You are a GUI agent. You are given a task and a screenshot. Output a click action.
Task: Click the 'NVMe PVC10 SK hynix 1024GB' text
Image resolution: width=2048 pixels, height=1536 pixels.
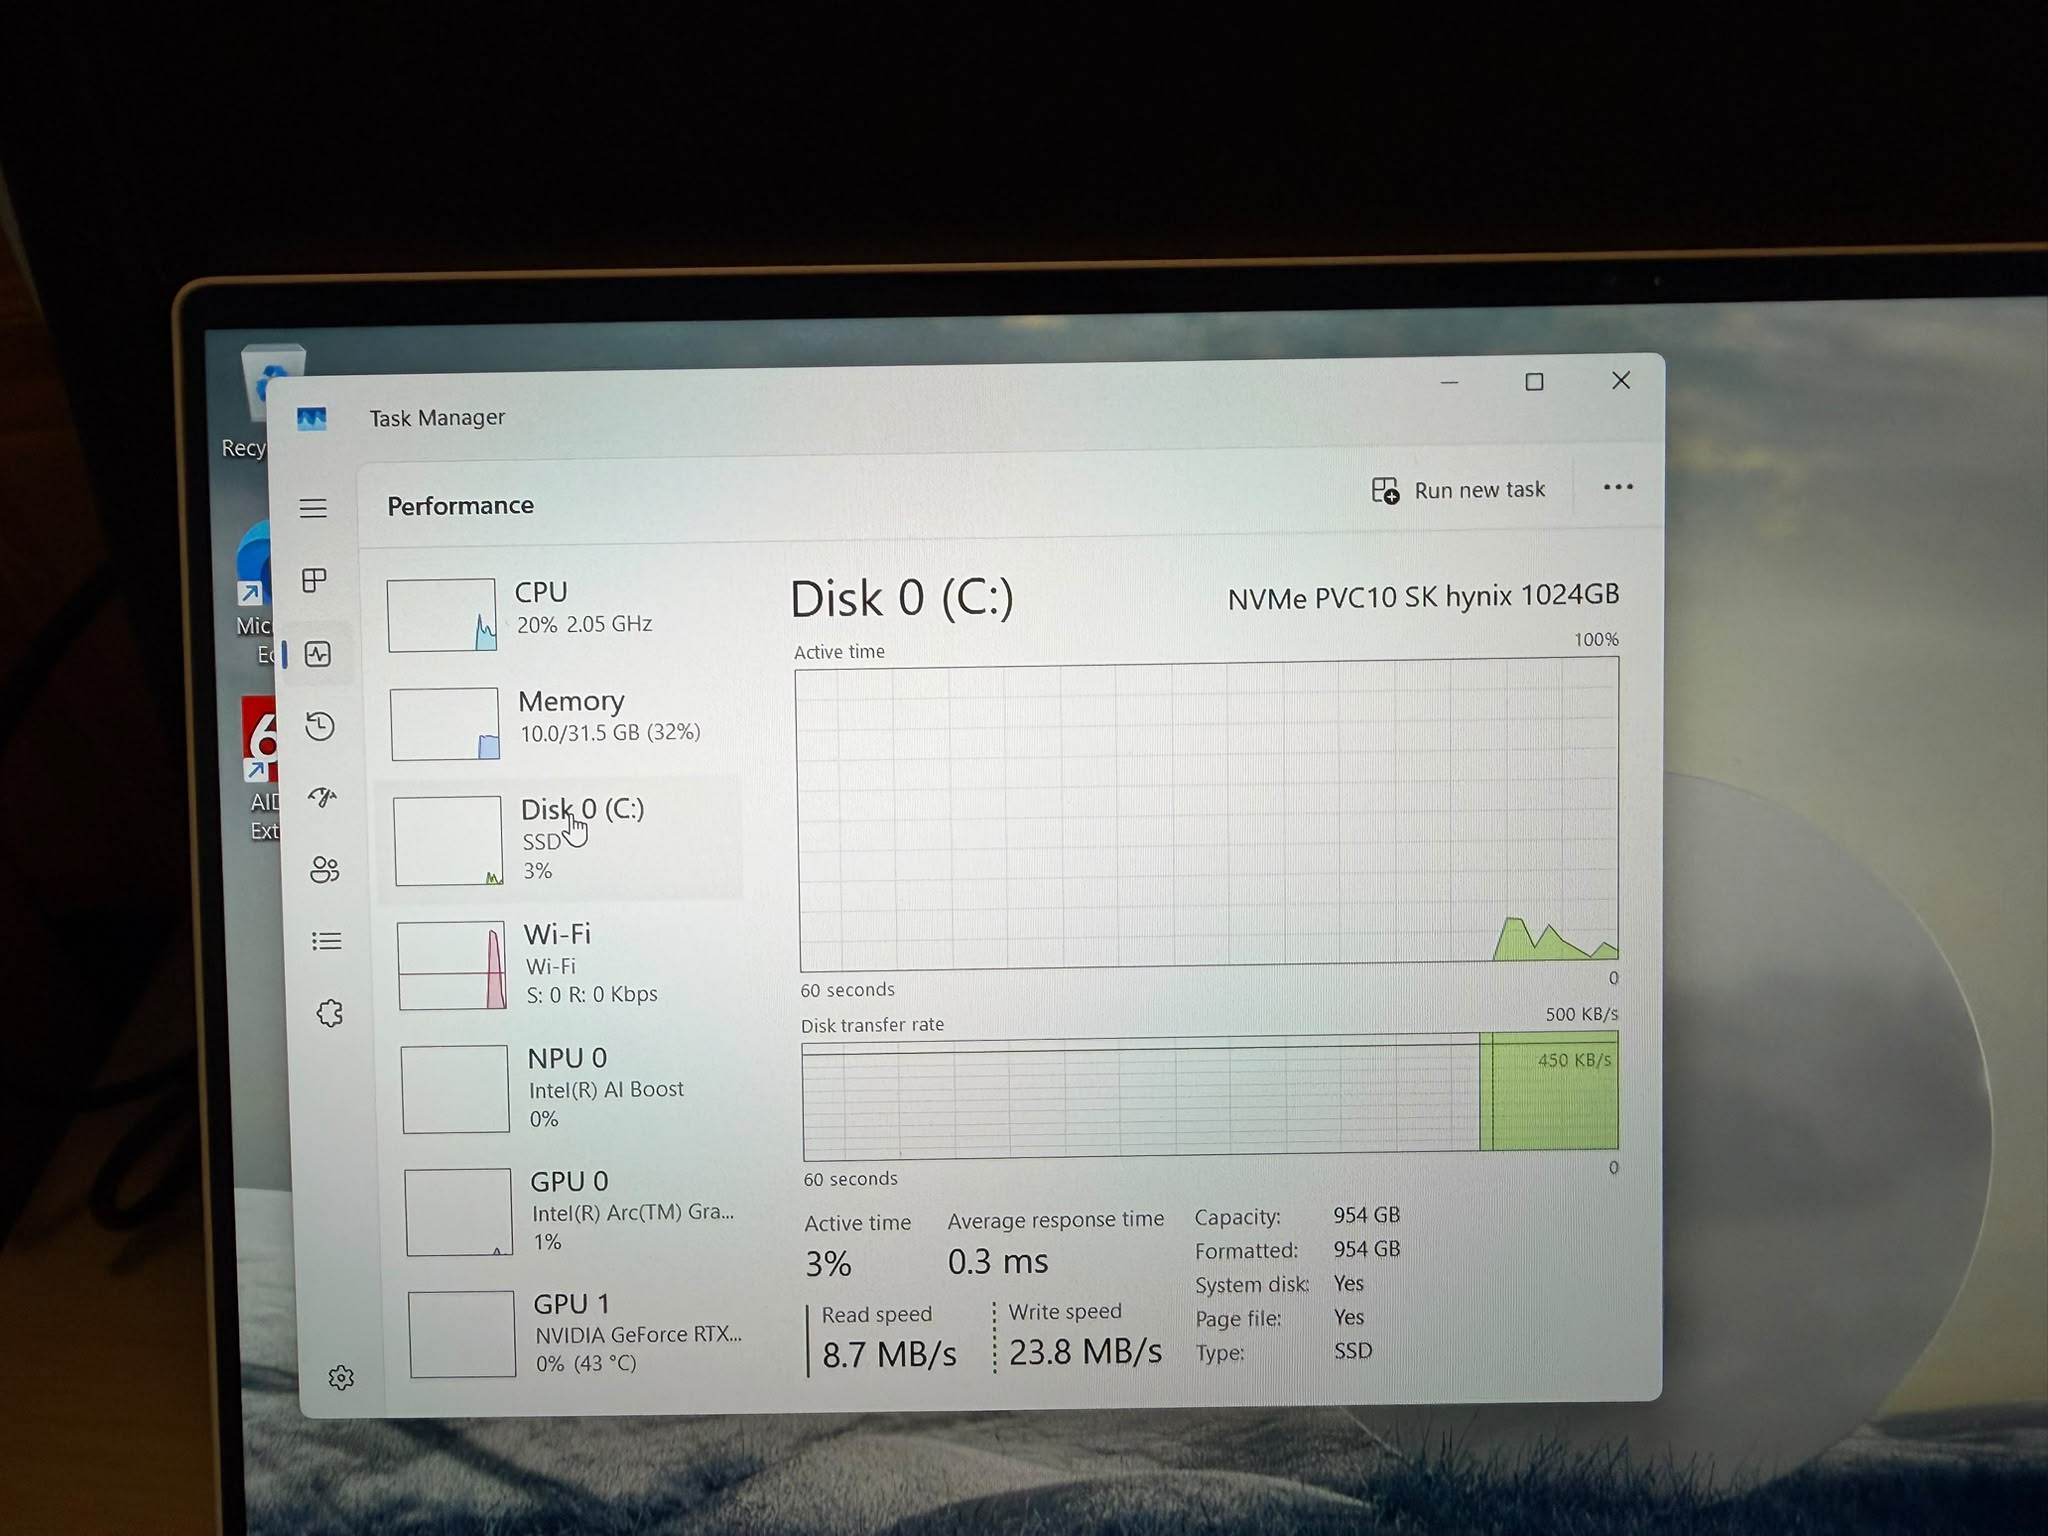(x=1423, y=596)
